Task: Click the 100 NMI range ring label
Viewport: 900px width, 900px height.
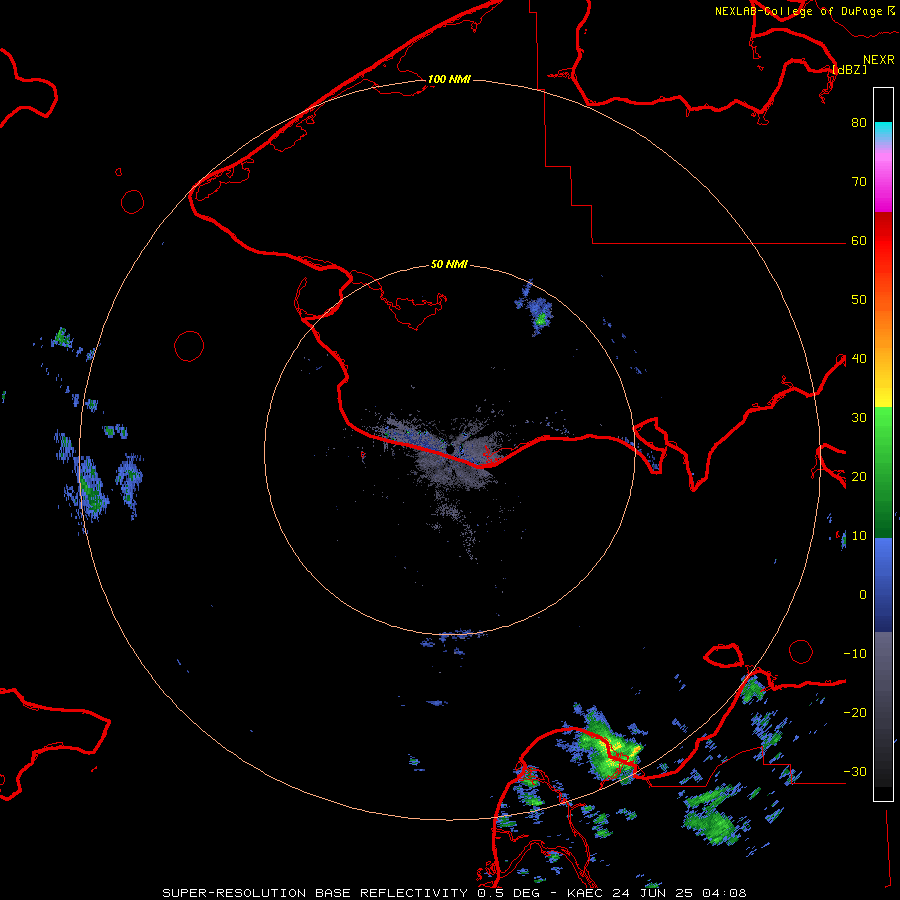Action: [x=449, y=79]
